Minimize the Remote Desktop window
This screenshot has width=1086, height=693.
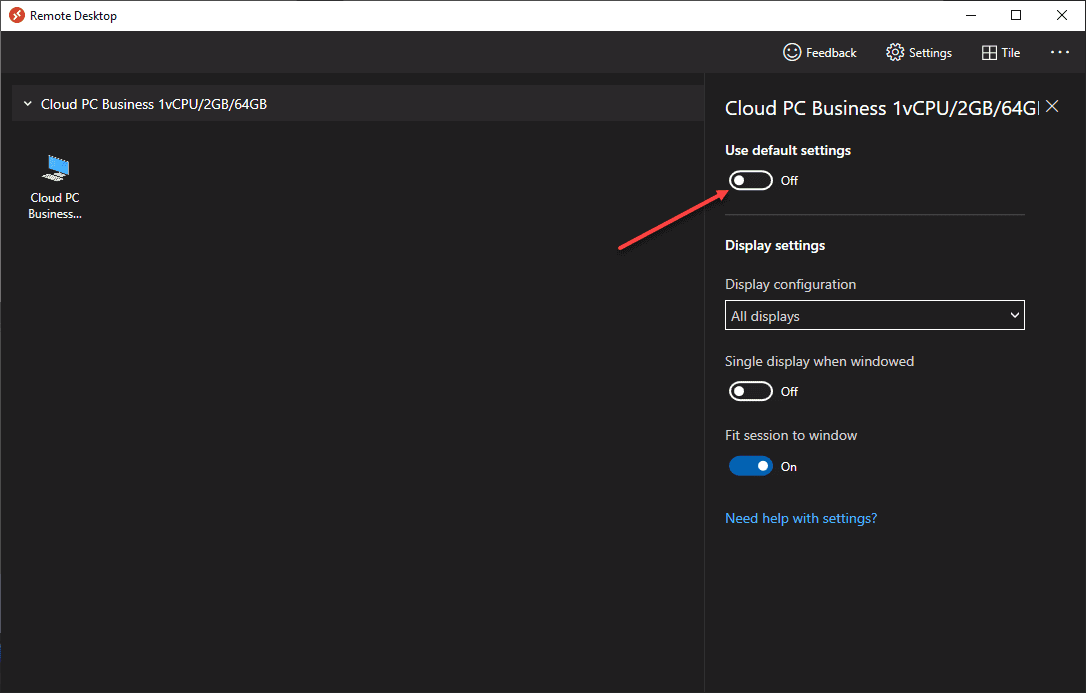970,15
